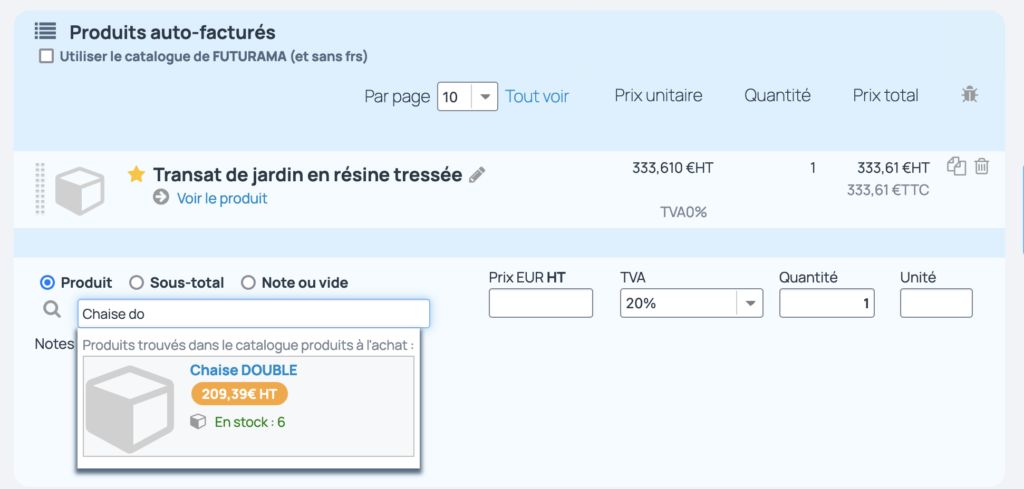This screenshot has width=1024, height=489.
Task: Click the Produits auto-facturés heading
Action: 172,32
